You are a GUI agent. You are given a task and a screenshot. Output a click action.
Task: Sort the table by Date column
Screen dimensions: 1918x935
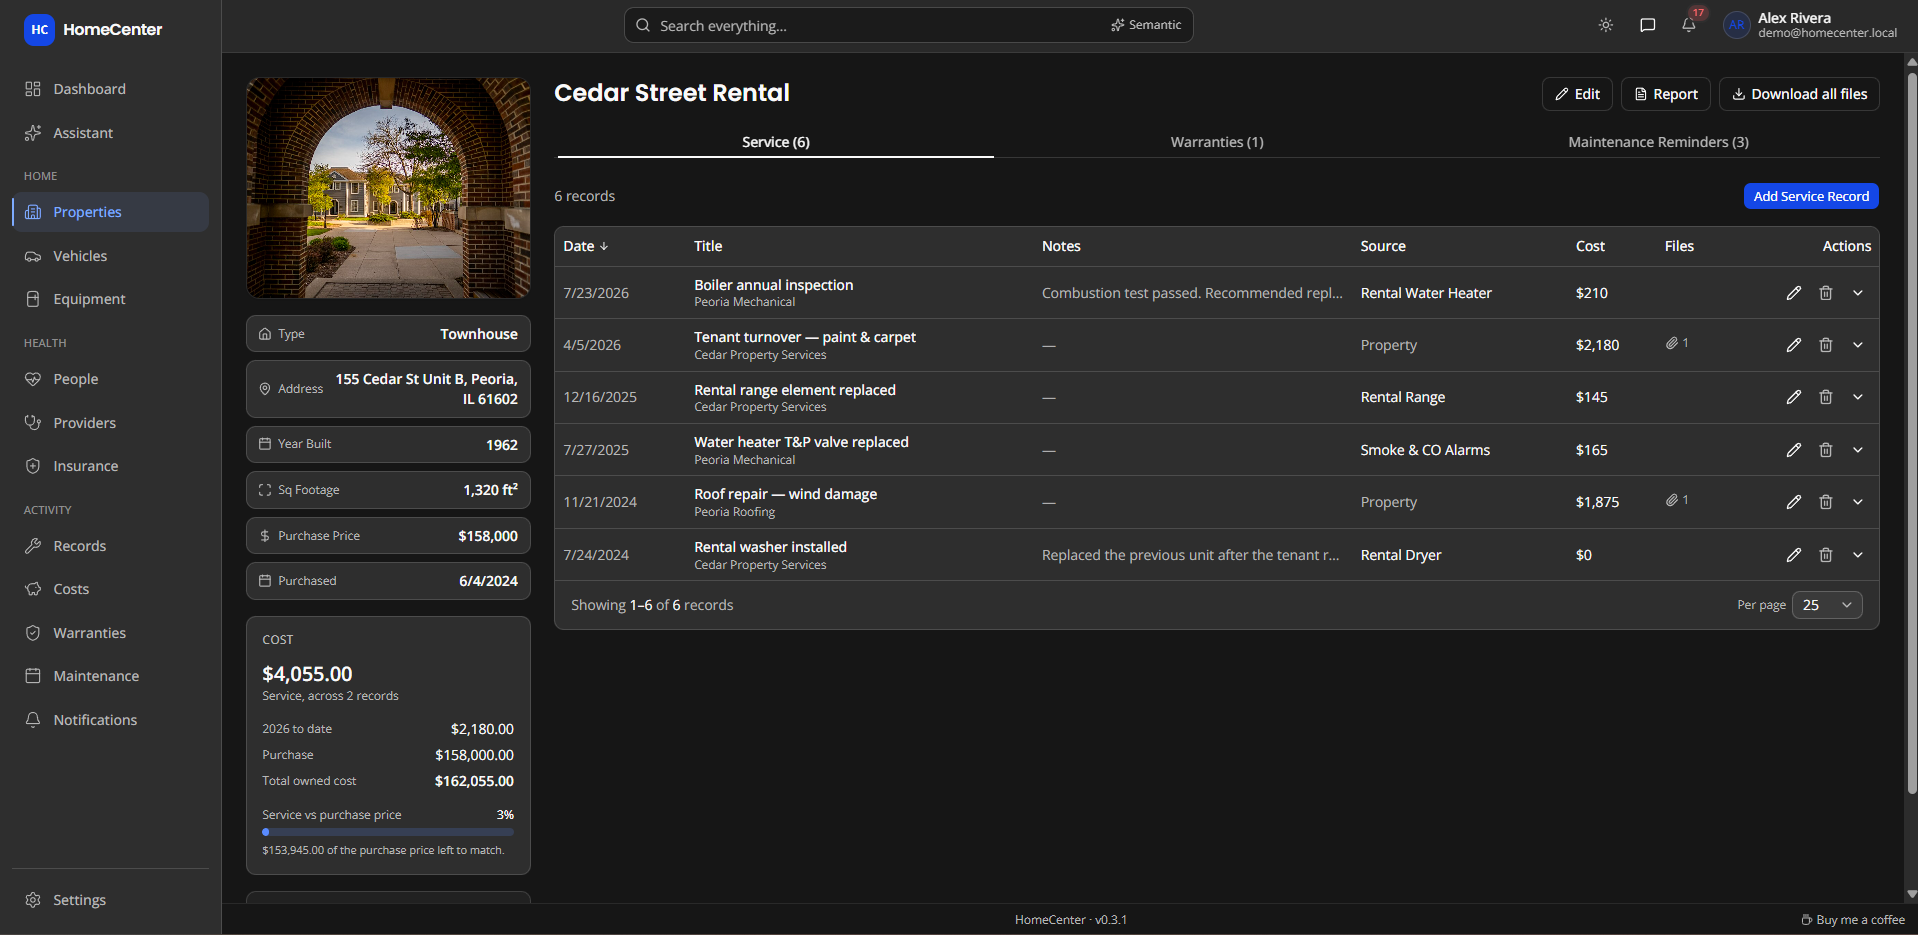(x=585, y=246)
